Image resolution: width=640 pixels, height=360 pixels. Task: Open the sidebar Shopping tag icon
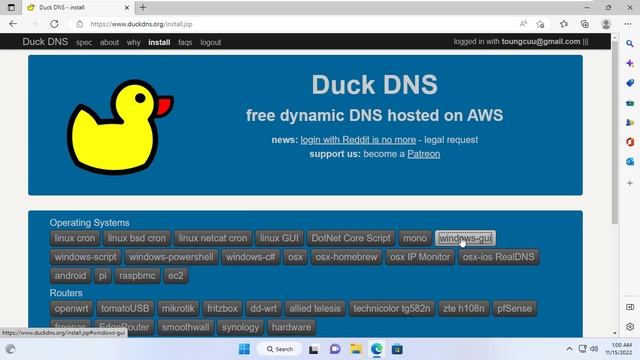click(630, 83)
